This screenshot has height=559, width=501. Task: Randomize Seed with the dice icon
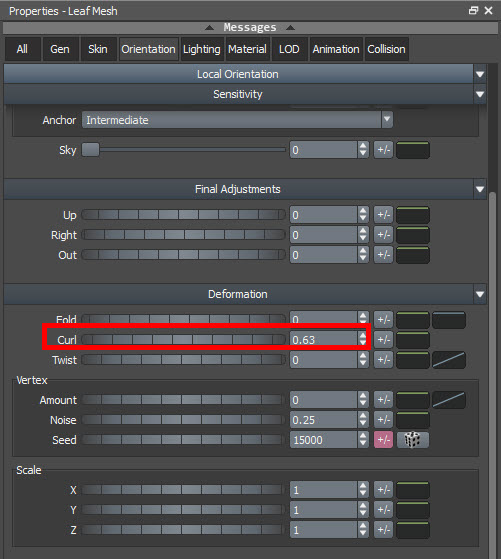tap(413, 440)
